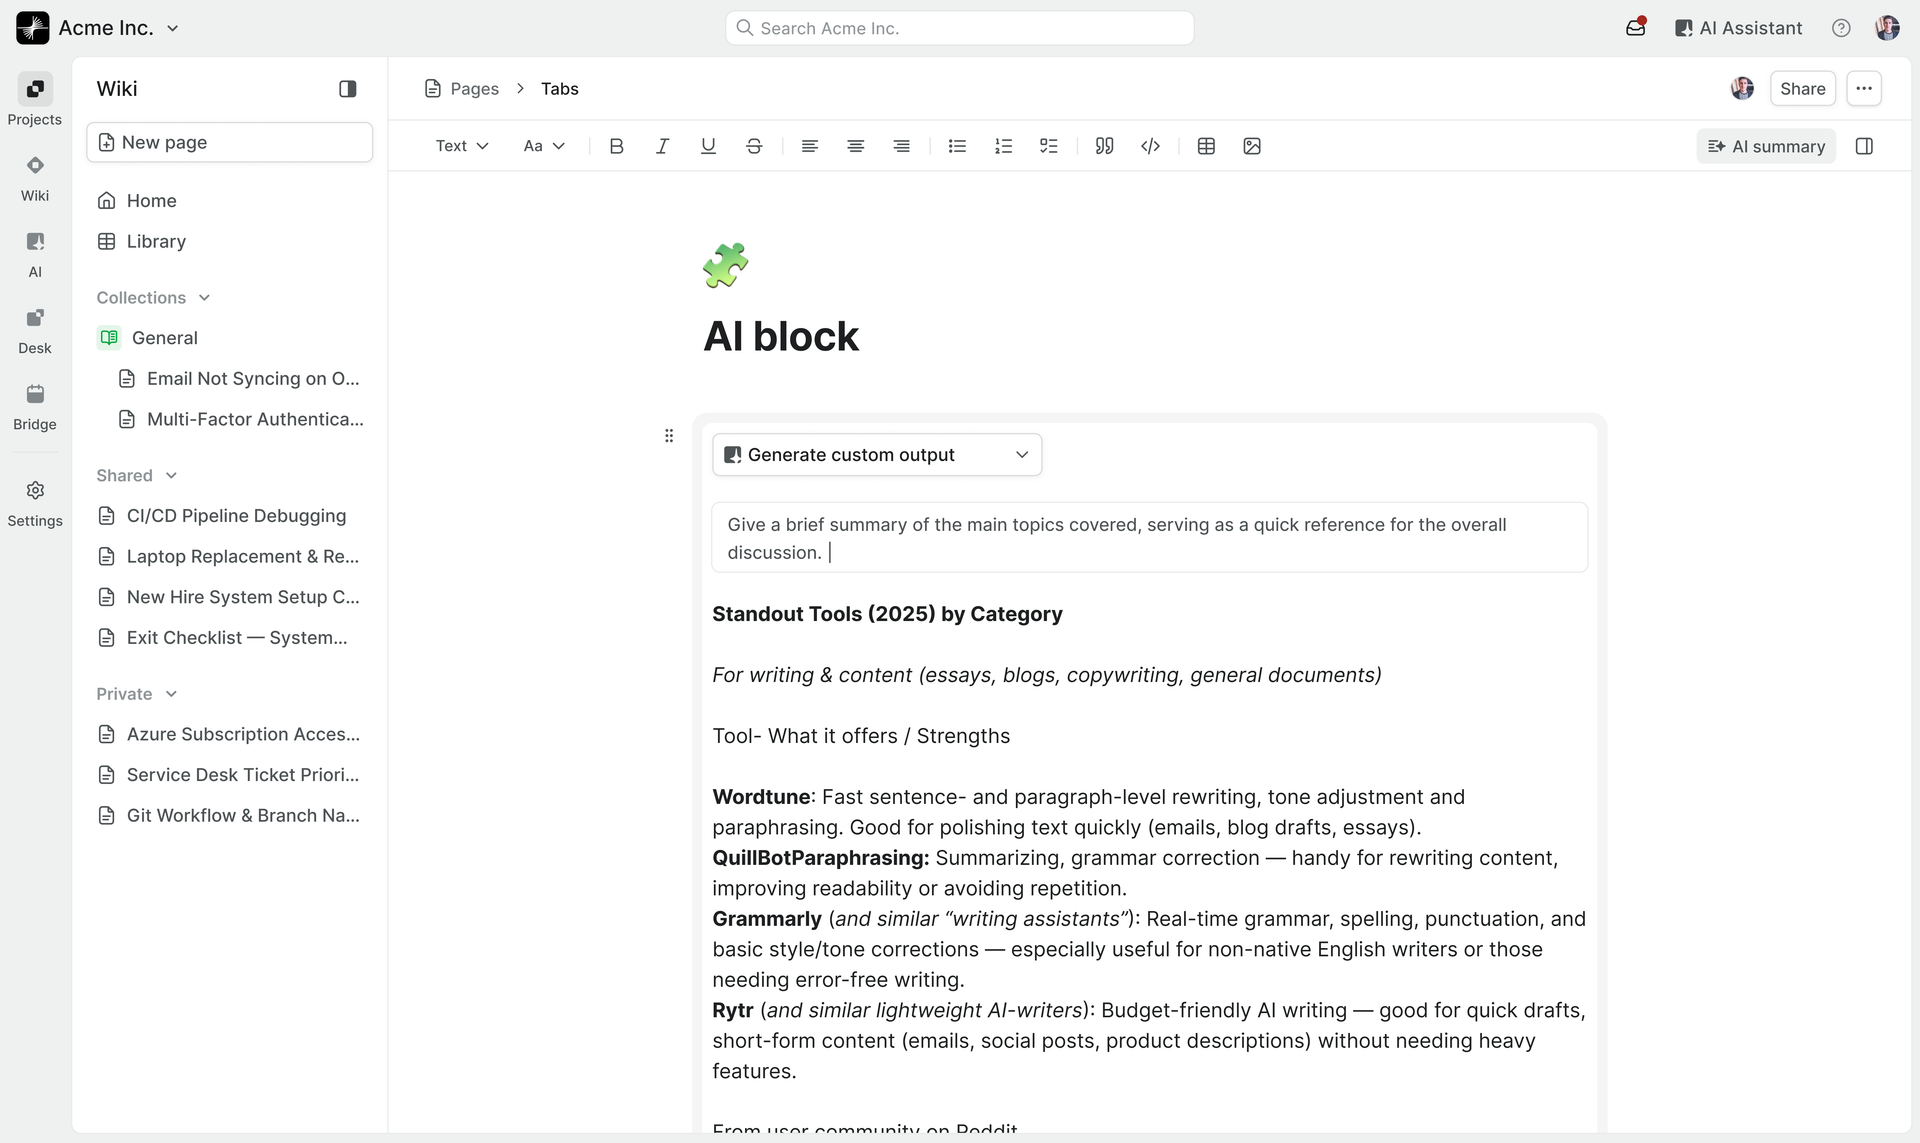Open notifications inbox
This screenshot has width=1920, height=1143.
click(x=1636, y=28)
